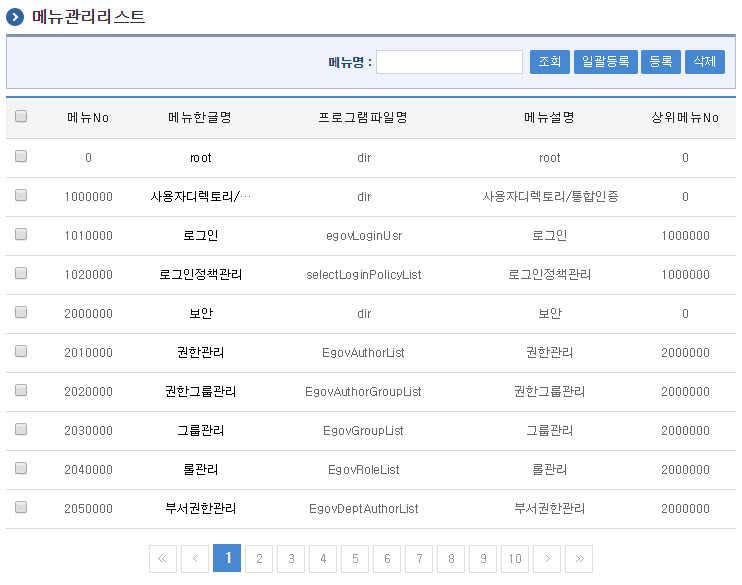The image size is (742, 585).
Task: Focus the 메뉴명 search input field
Action: [449, 62]
